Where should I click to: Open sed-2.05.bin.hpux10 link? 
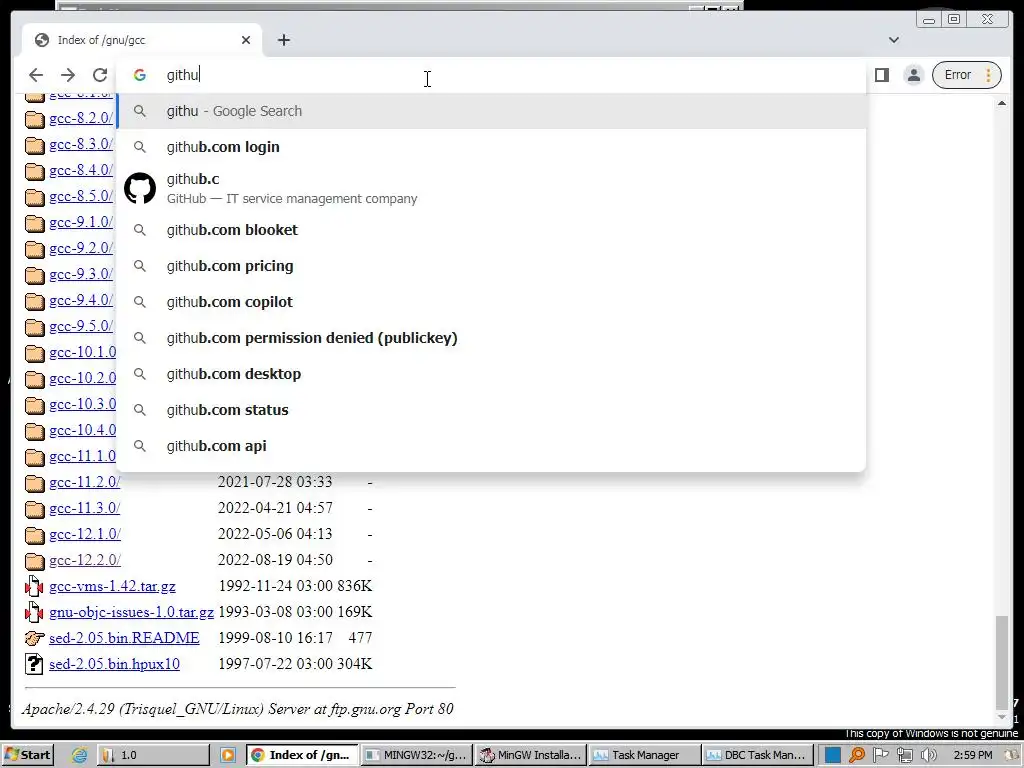click(114, 664)
